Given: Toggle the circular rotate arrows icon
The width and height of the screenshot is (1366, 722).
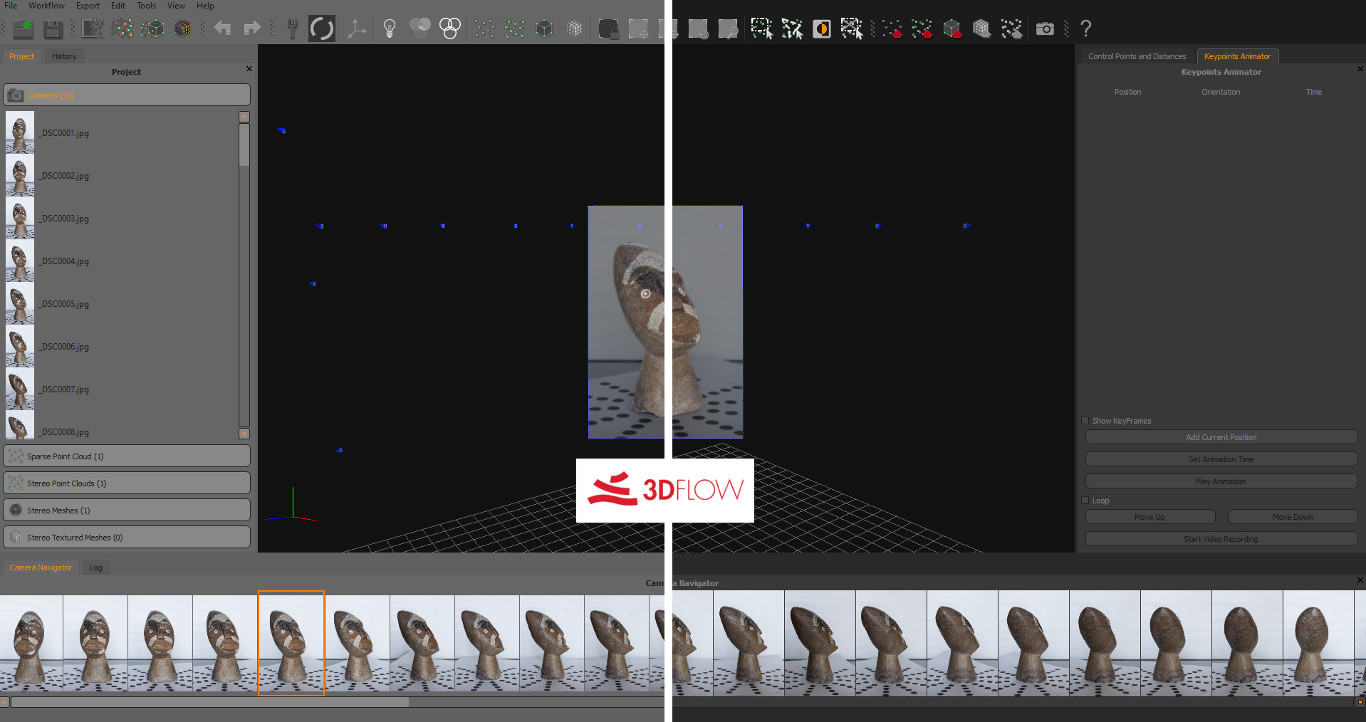Looking at the screenshot, I should pos(322,28).
